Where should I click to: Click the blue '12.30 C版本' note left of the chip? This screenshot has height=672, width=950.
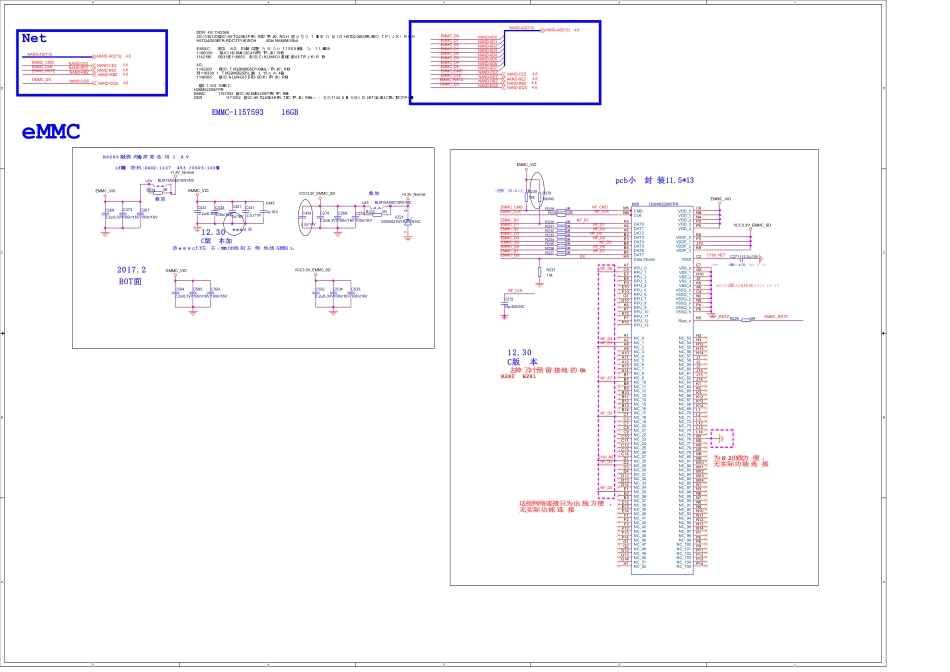pyautogui.click(x=521, y=358)
